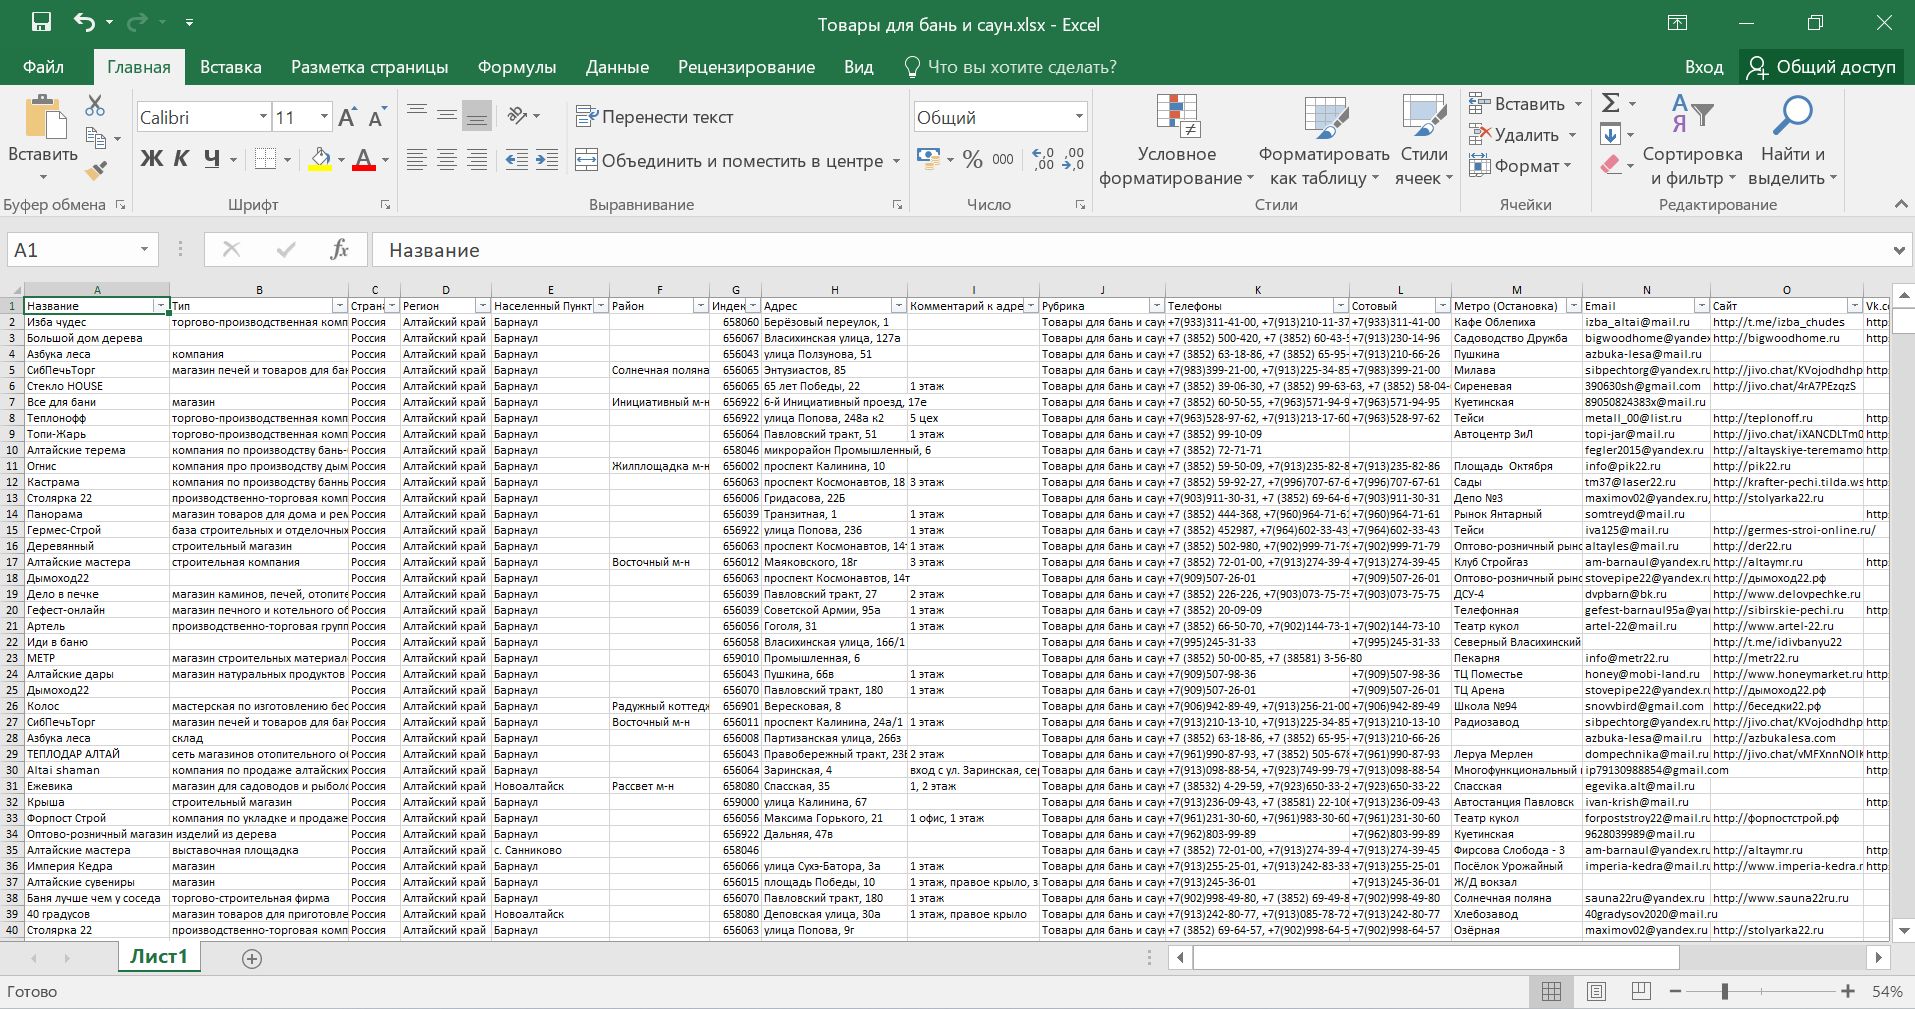Click the Вход sign-in link
This screenshot has width=1915, height=1009.
(1703, 67)
